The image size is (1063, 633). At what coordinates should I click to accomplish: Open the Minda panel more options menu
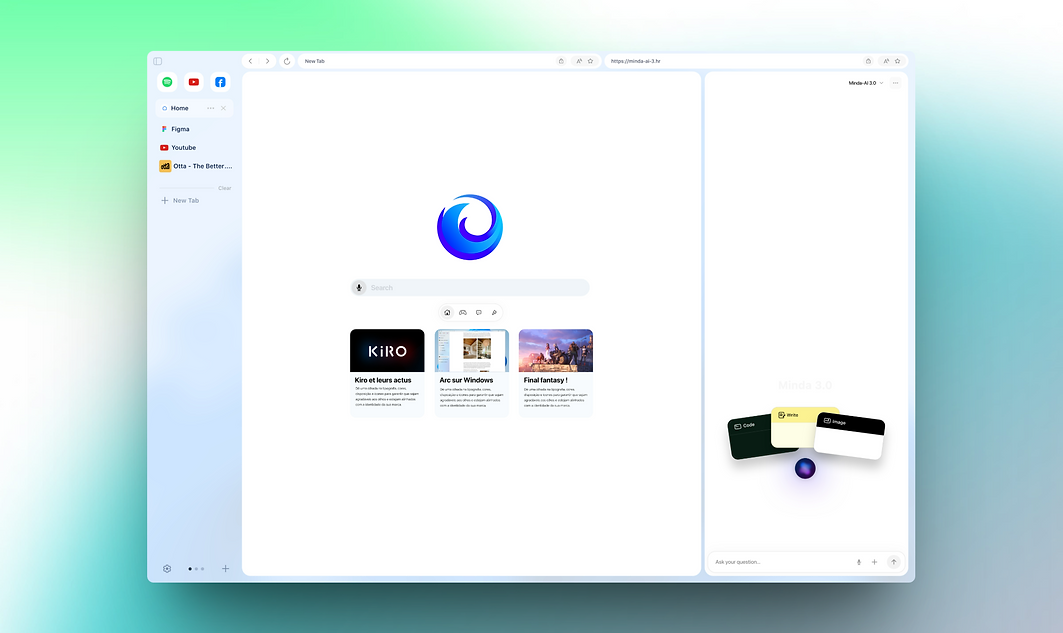(896, 83)
